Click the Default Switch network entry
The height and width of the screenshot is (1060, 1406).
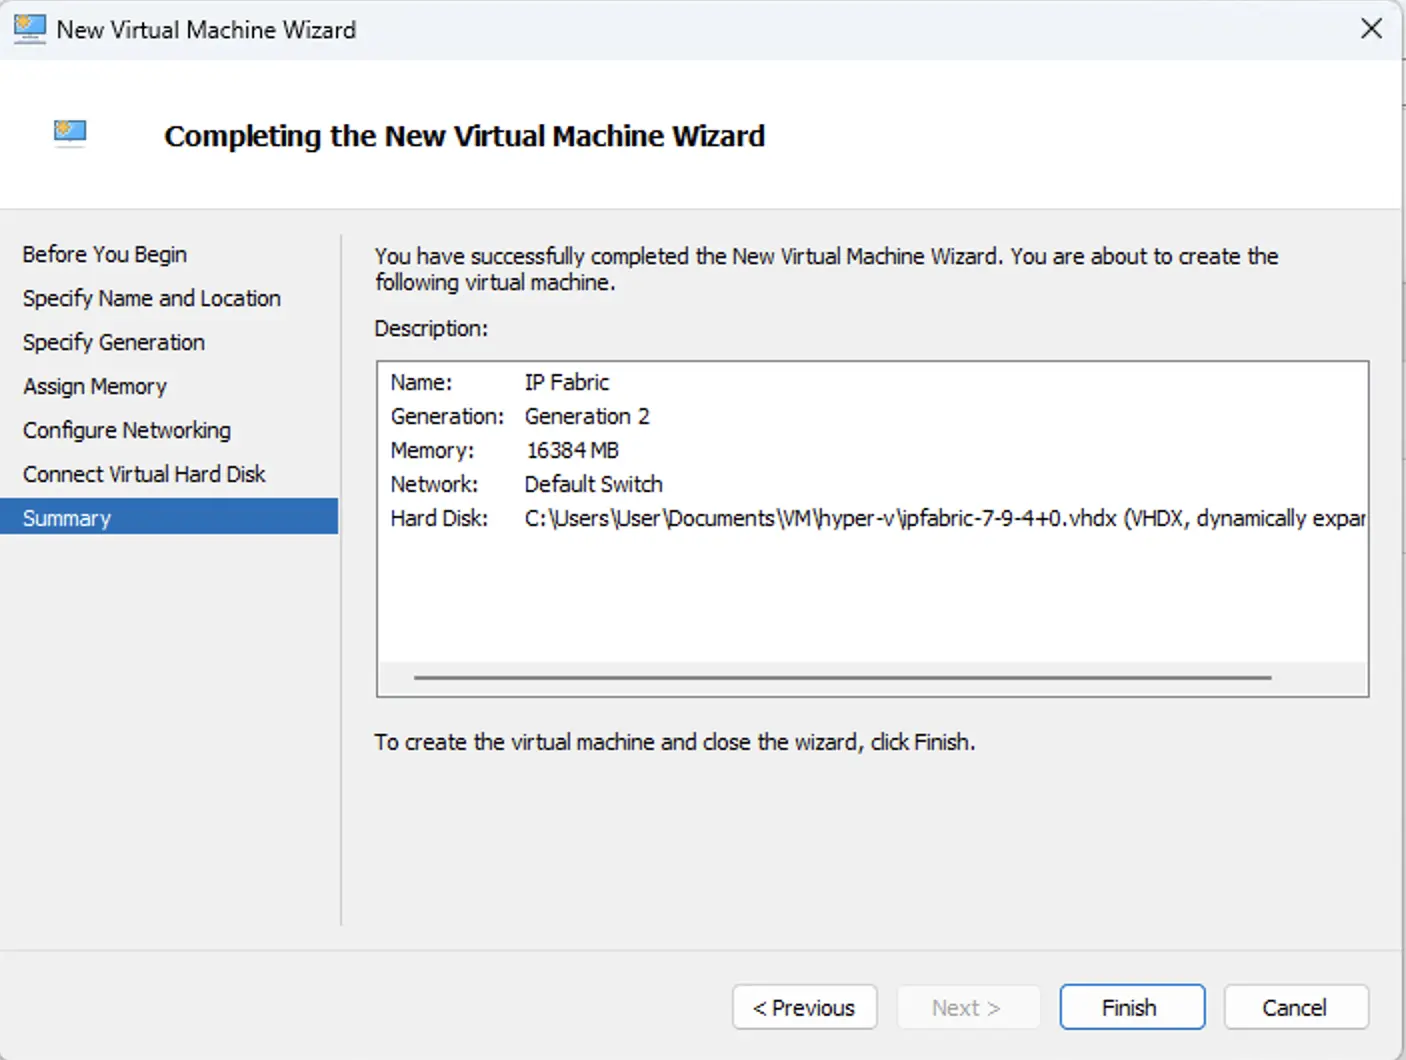pos(593,484)
